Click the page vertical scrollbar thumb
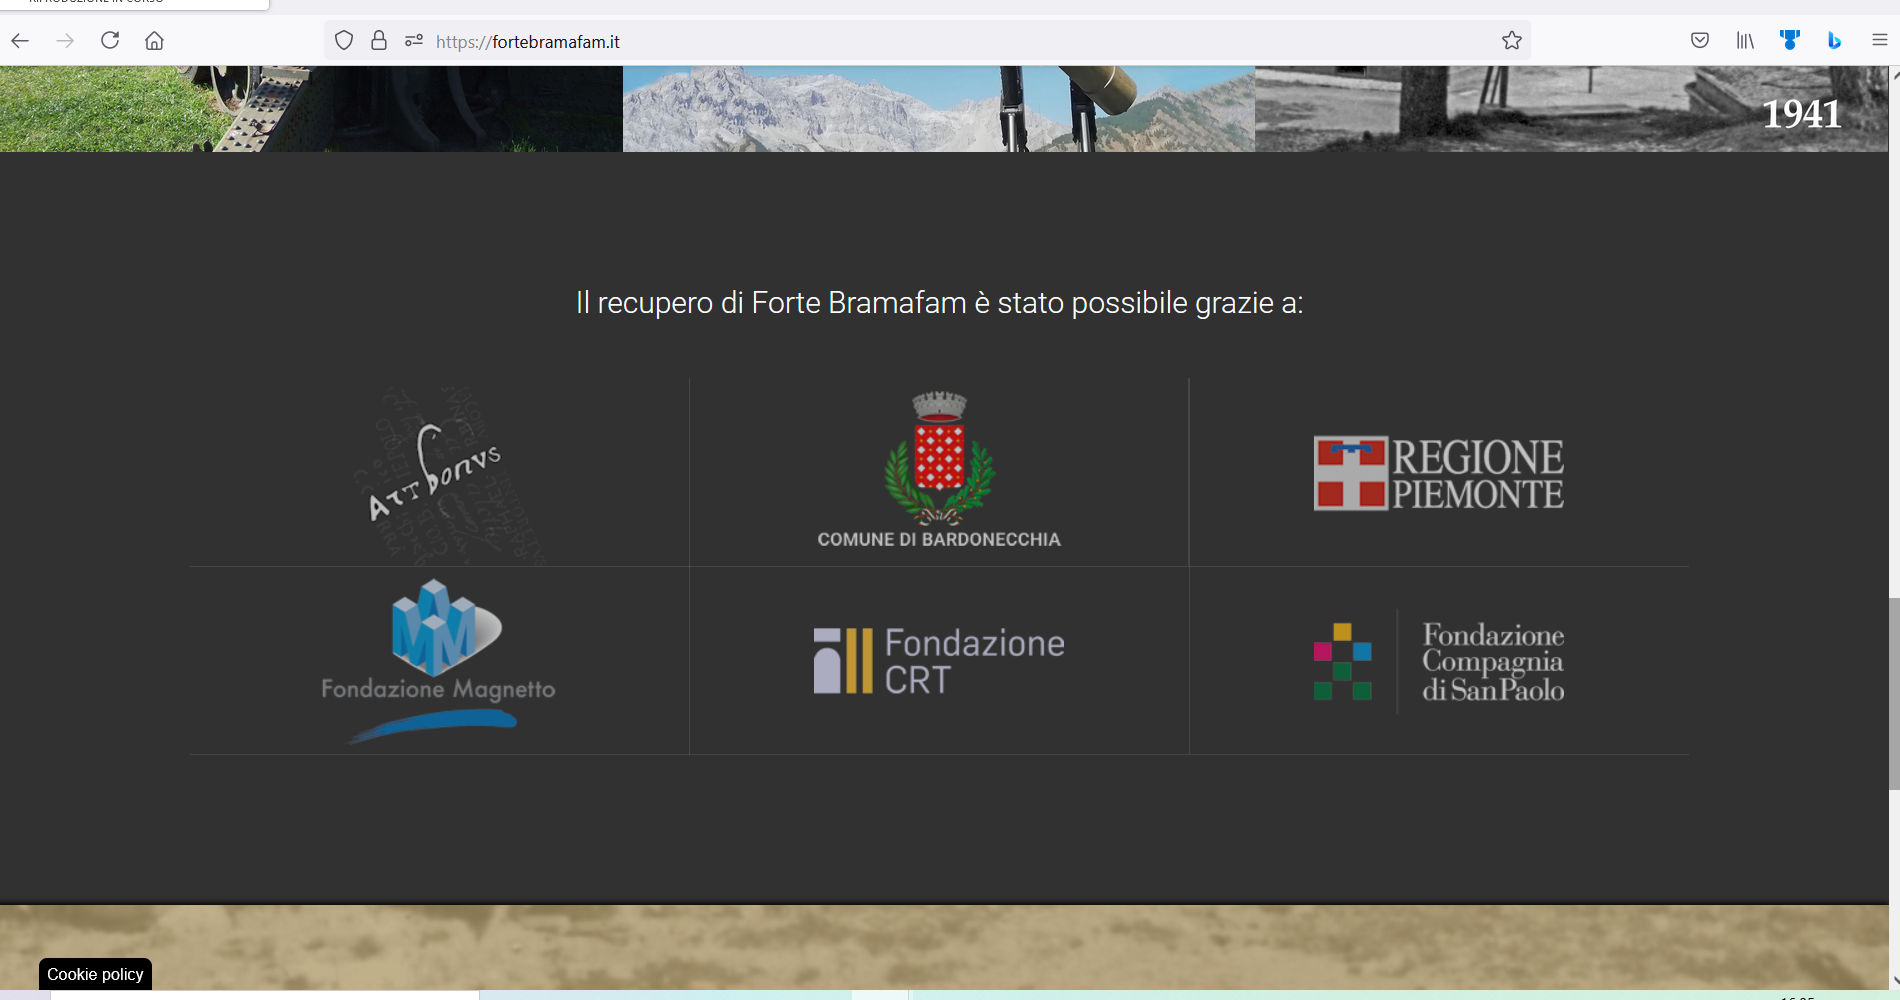The height and width of the screenshot is (1000, 1900). pyautogui.click(x=1894, y=694)
